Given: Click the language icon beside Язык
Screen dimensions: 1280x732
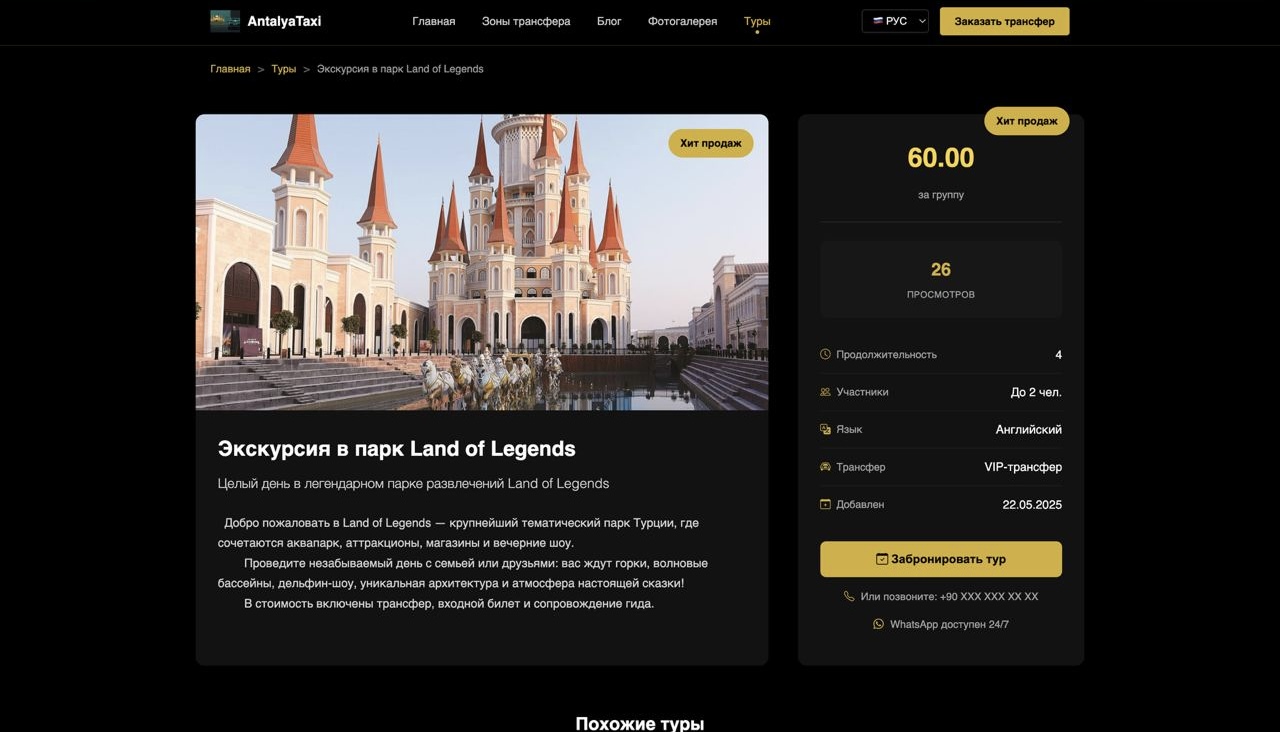Looking at the screenshot, I should 825,429.
